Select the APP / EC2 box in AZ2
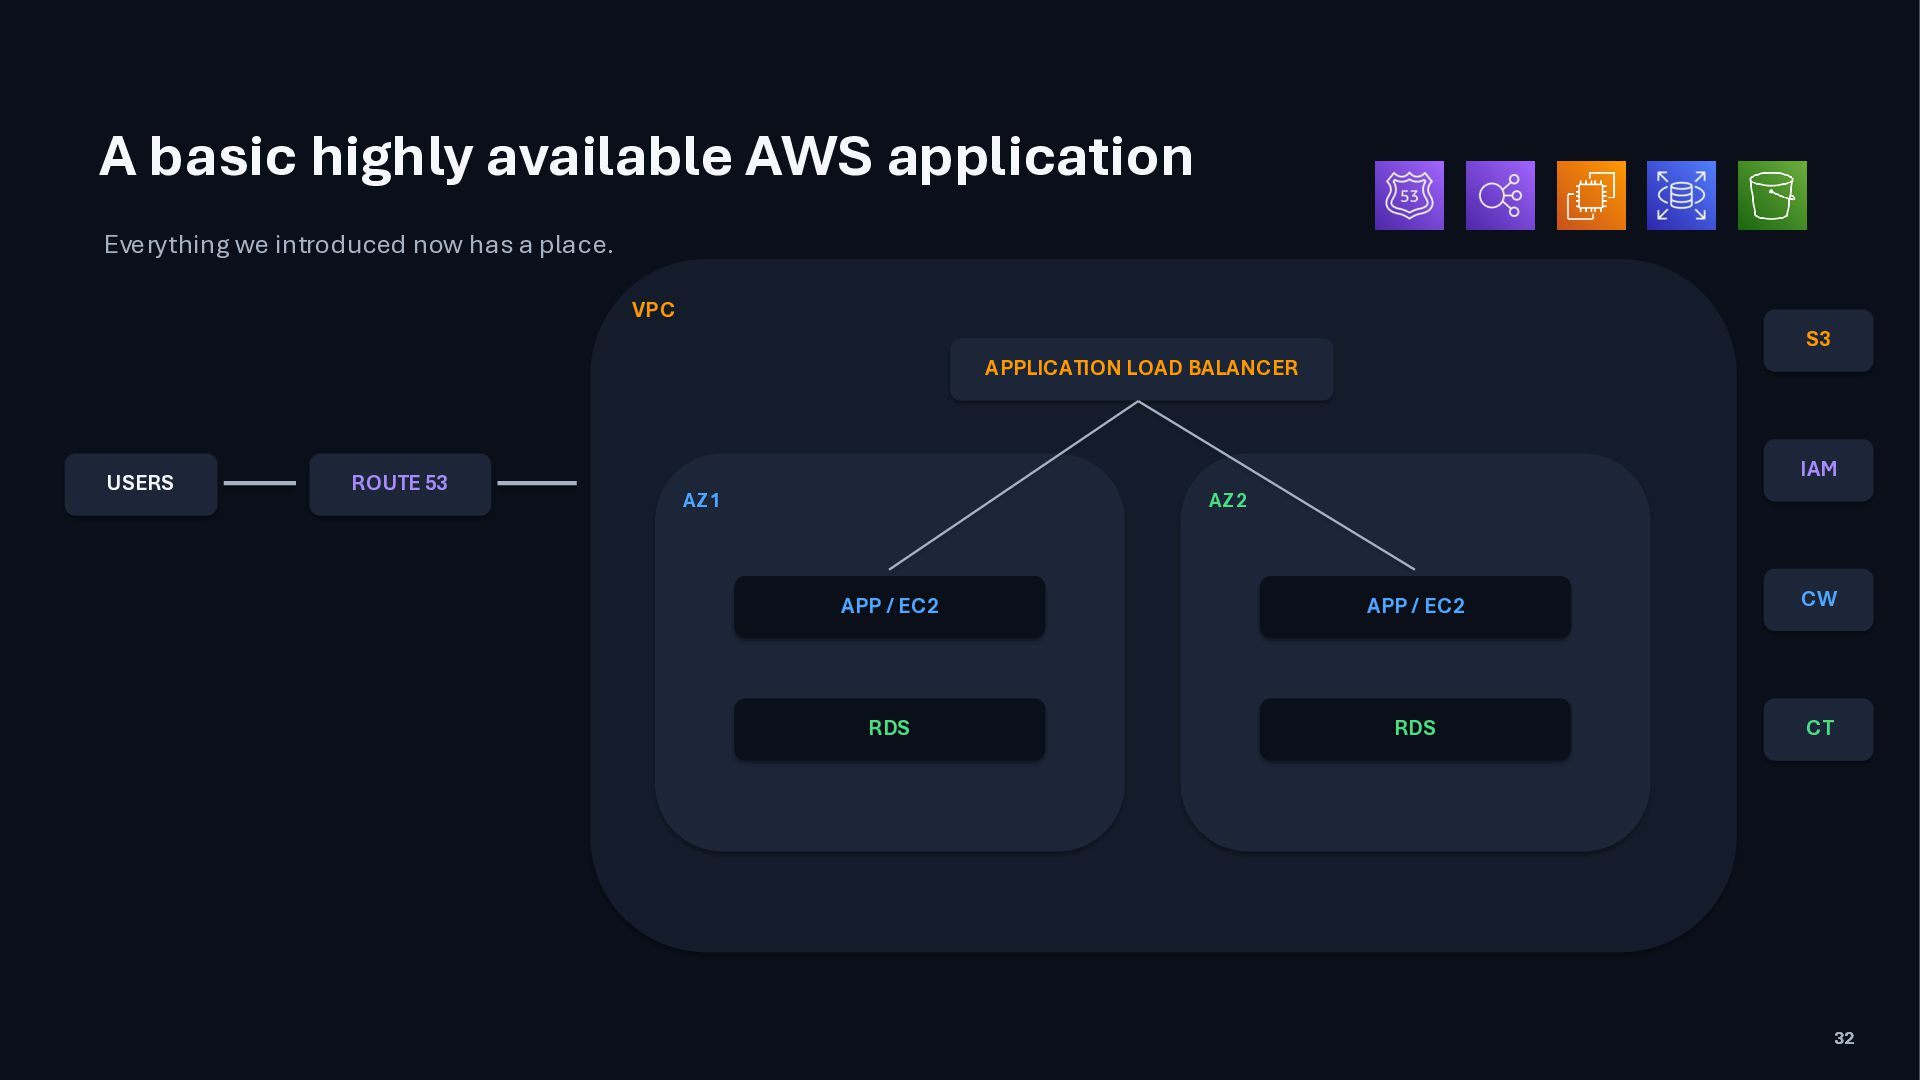This screenshot has height=1080, width=1920. click(x=1415, y=606)
